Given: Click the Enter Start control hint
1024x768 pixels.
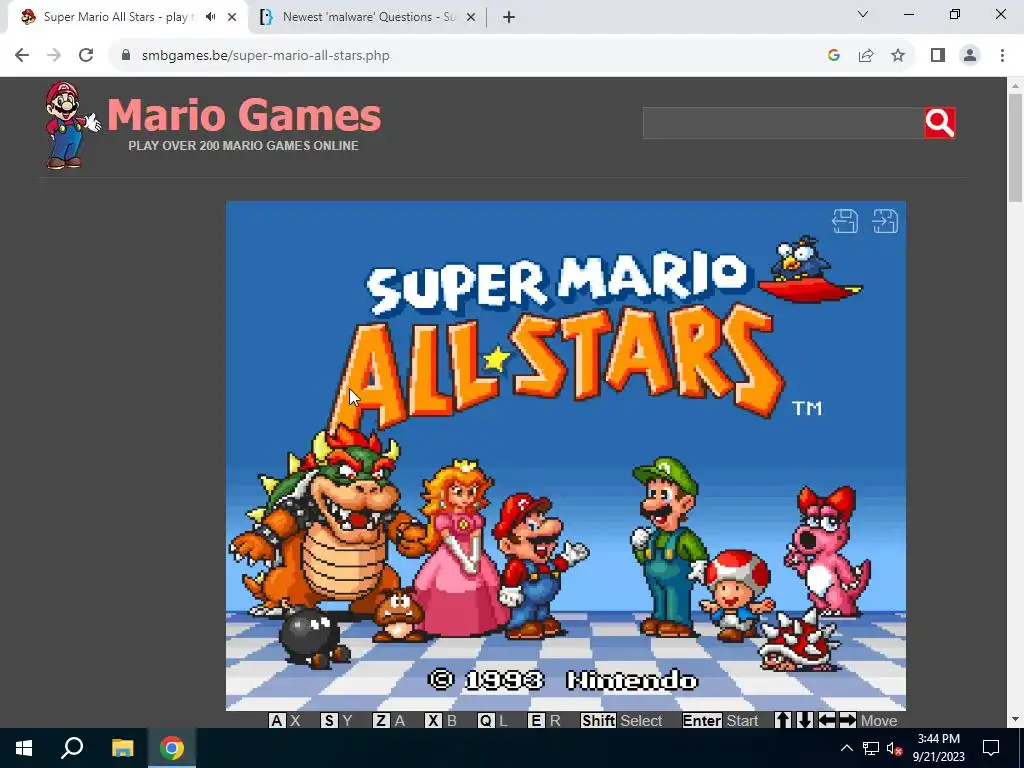Looking at the screenshot, I should (720, 720).
